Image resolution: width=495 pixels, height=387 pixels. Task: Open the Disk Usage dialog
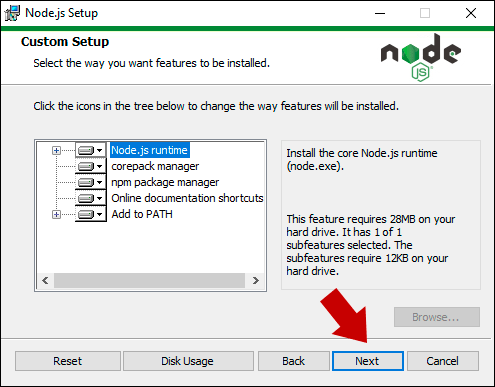[x=188, y=361]
